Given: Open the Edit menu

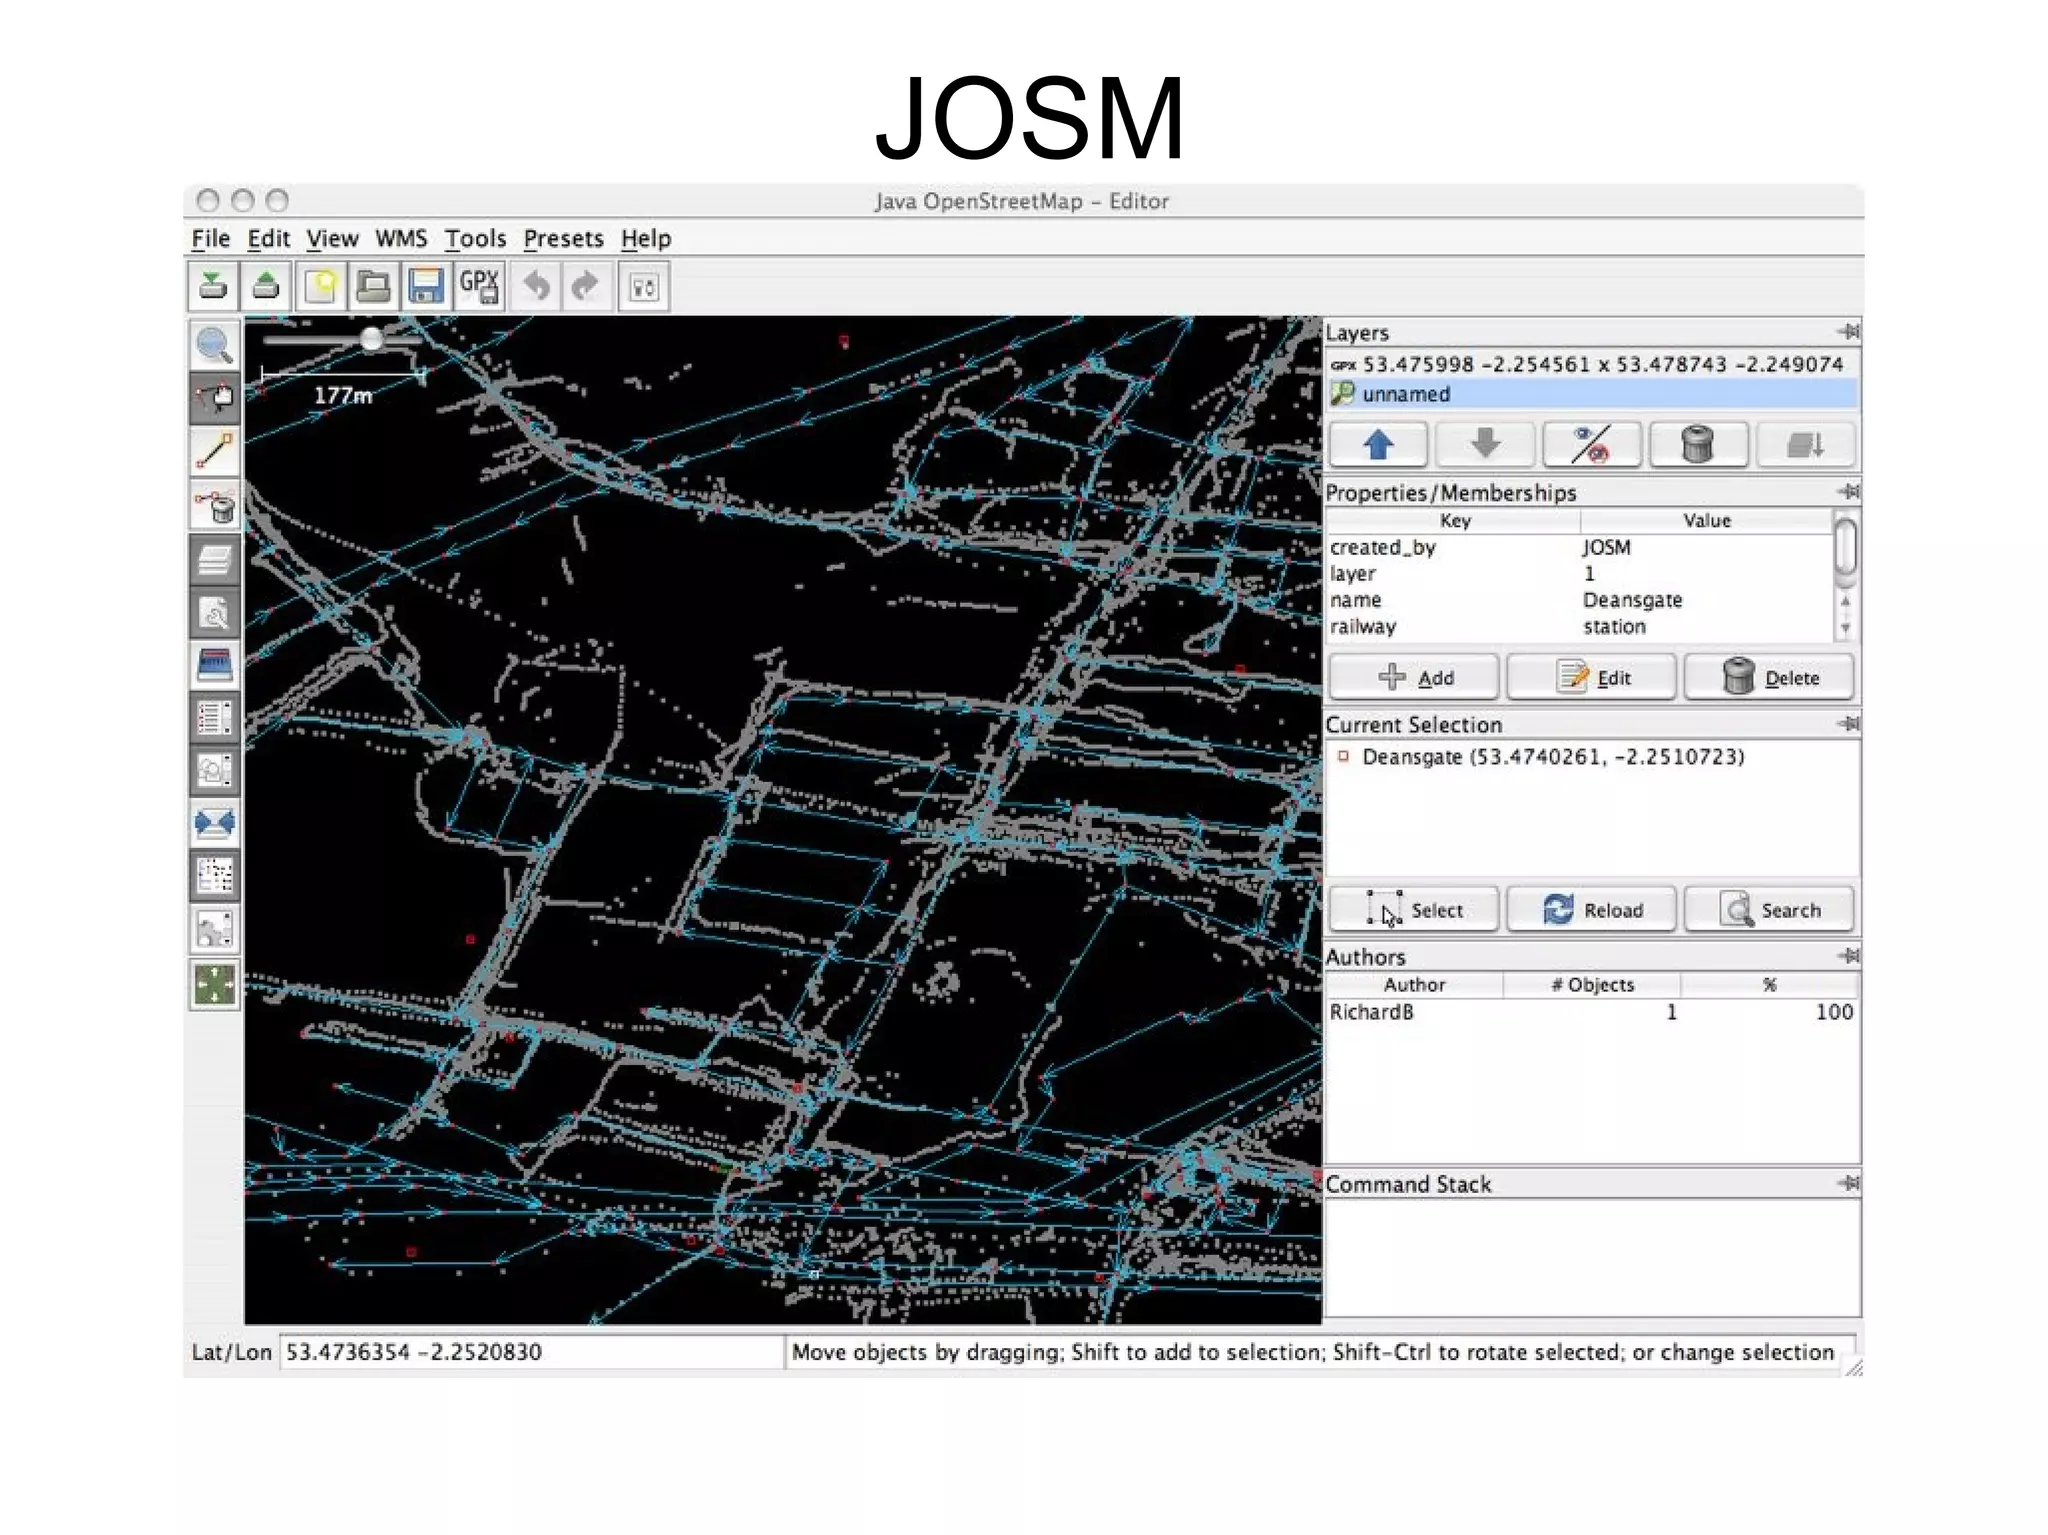Looking at the screenshot, I should click(269, 239).
